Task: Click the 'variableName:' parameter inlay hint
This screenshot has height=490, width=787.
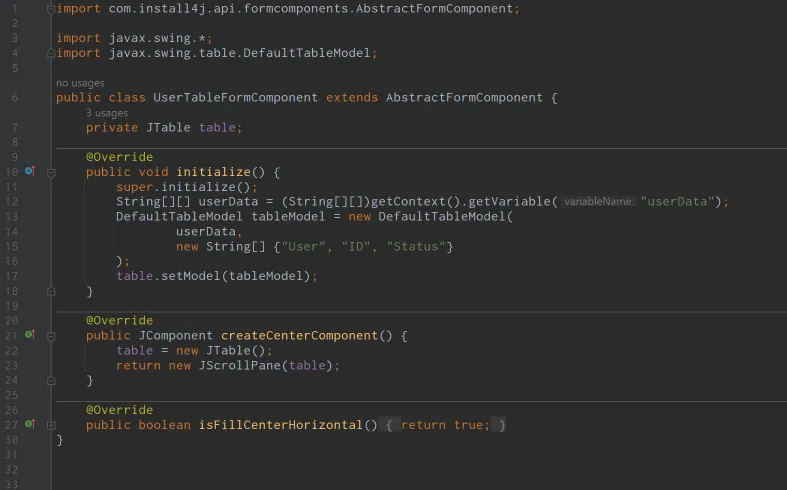Action: point(598,202)
